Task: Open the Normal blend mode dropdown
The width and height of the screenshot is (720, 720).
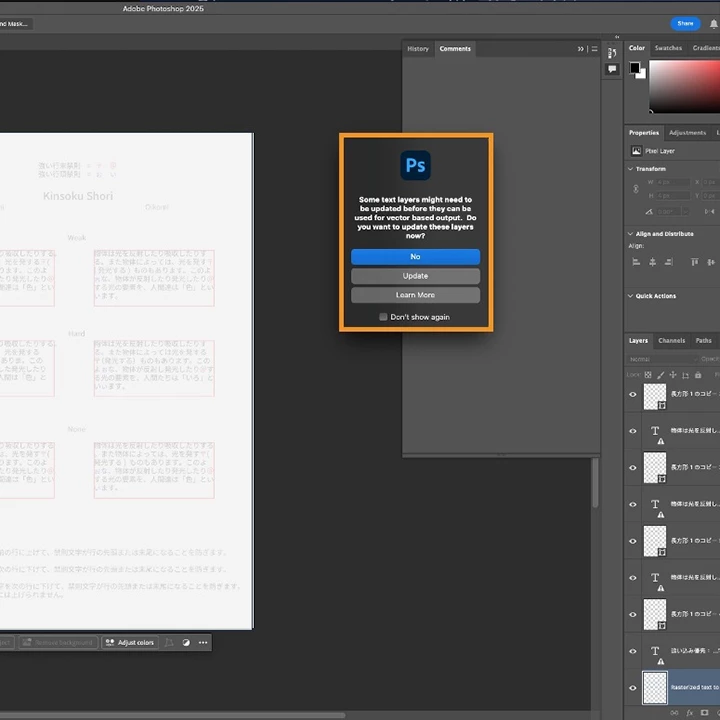Action: tap(663, 359)
